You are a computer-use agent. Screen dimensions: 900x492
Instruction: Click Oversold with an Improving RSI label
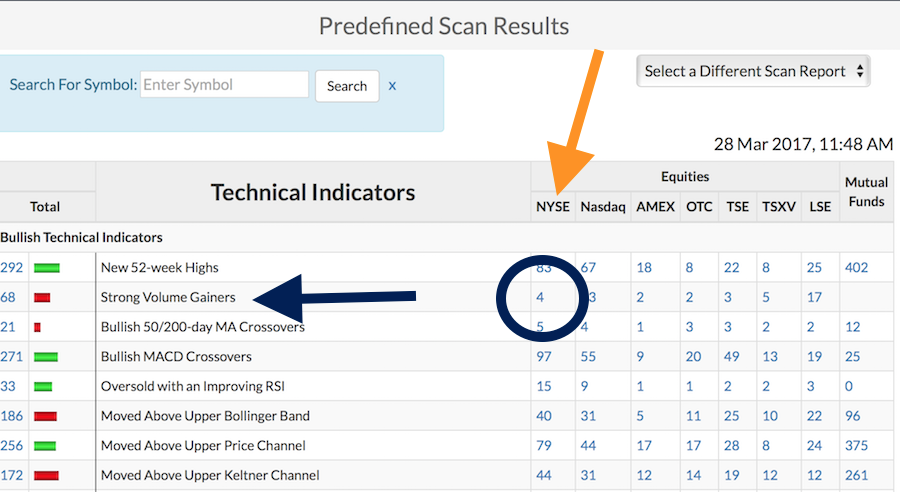tap(193, 386)
